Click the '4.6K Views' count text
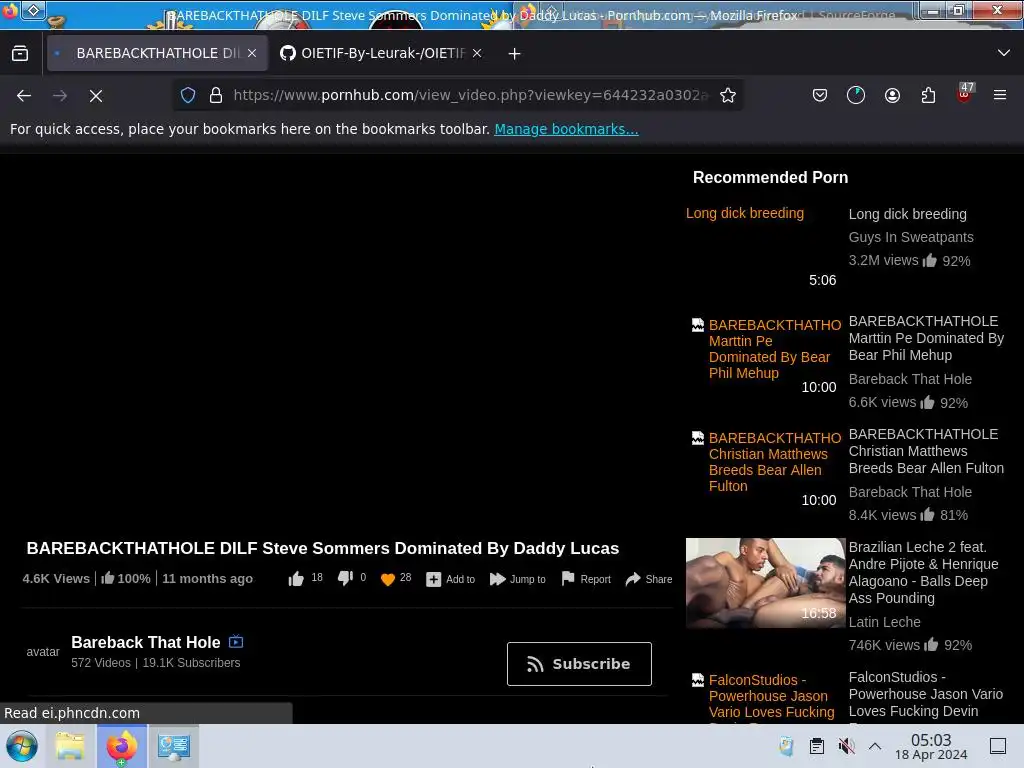This screenshot has height=768, width=1024. coord(56,579)
